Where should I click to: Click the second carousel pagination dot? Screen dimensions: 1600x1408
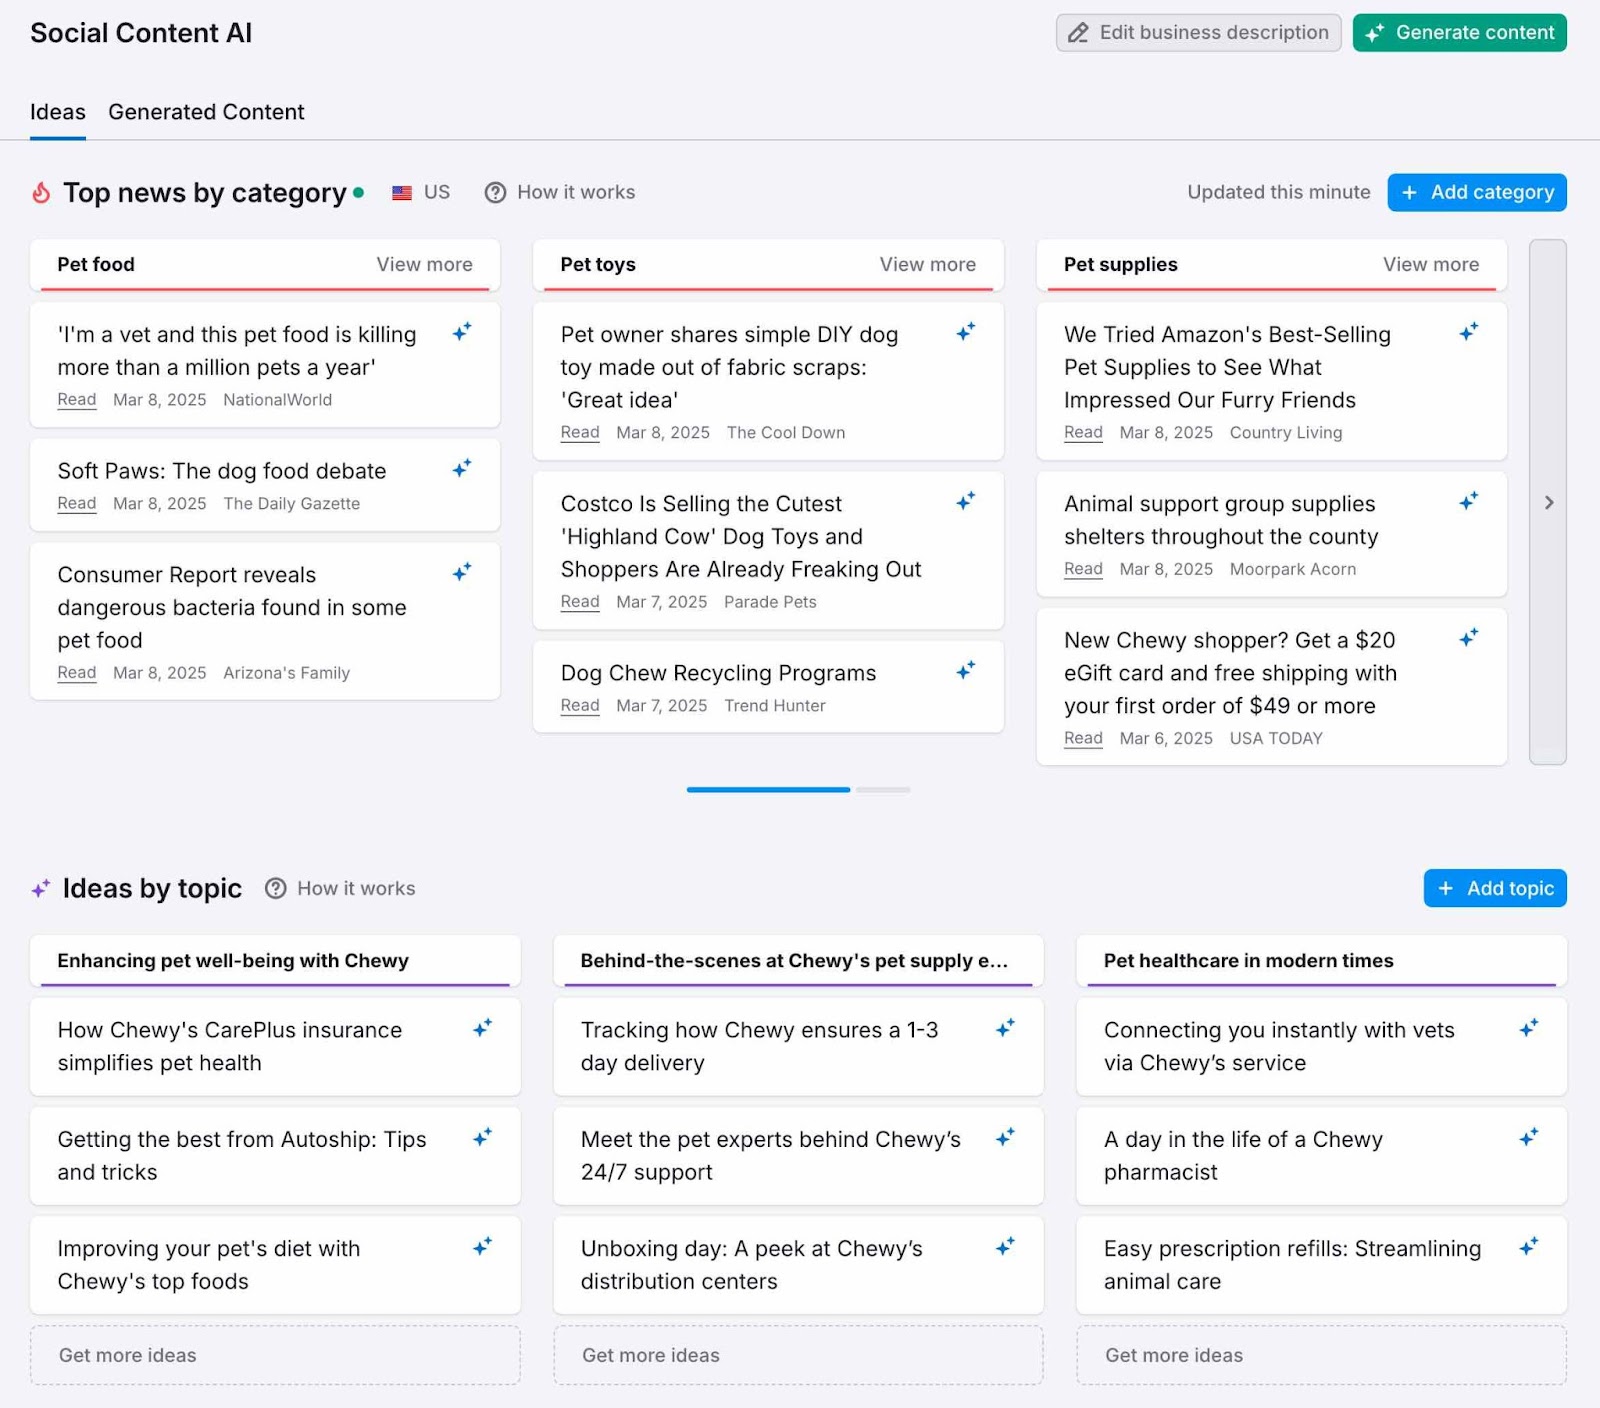tap(883, 790)
